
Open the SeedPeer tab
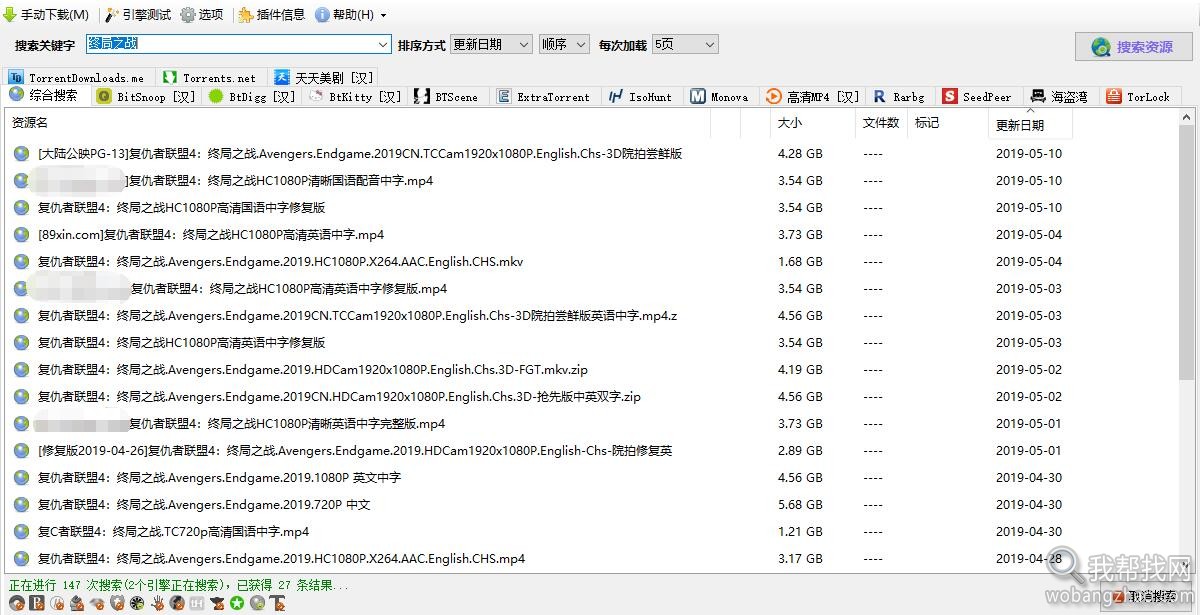978,97
